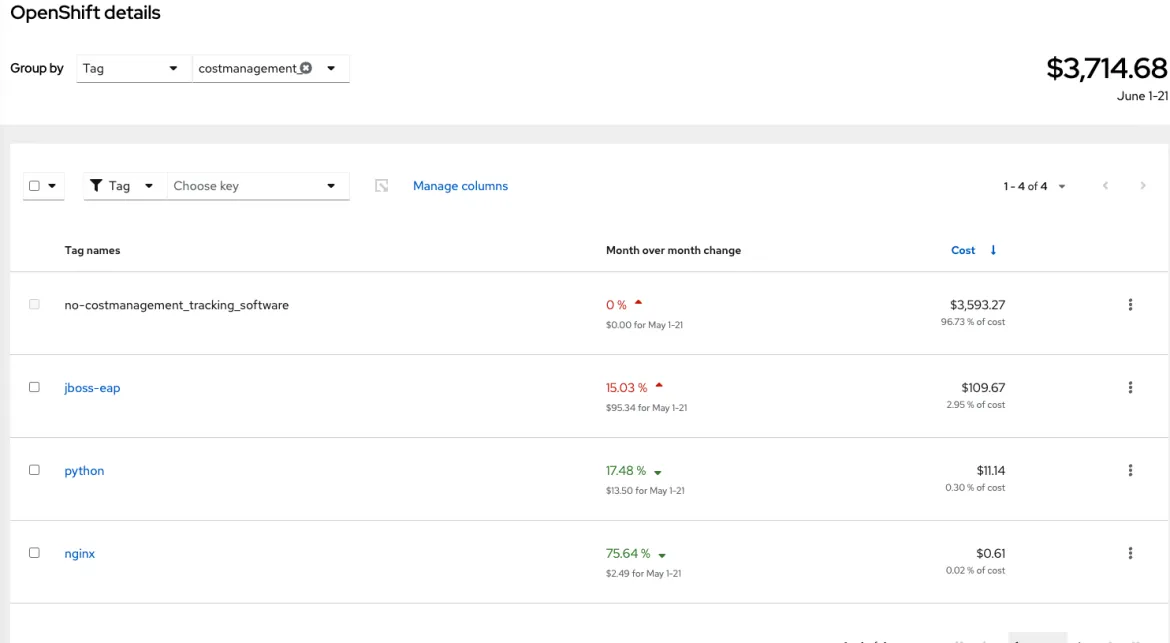Open the Group by Tag dropdown
Image resolution: width=1170 pixels, height=643 pixels.
[x=133, y=68]
